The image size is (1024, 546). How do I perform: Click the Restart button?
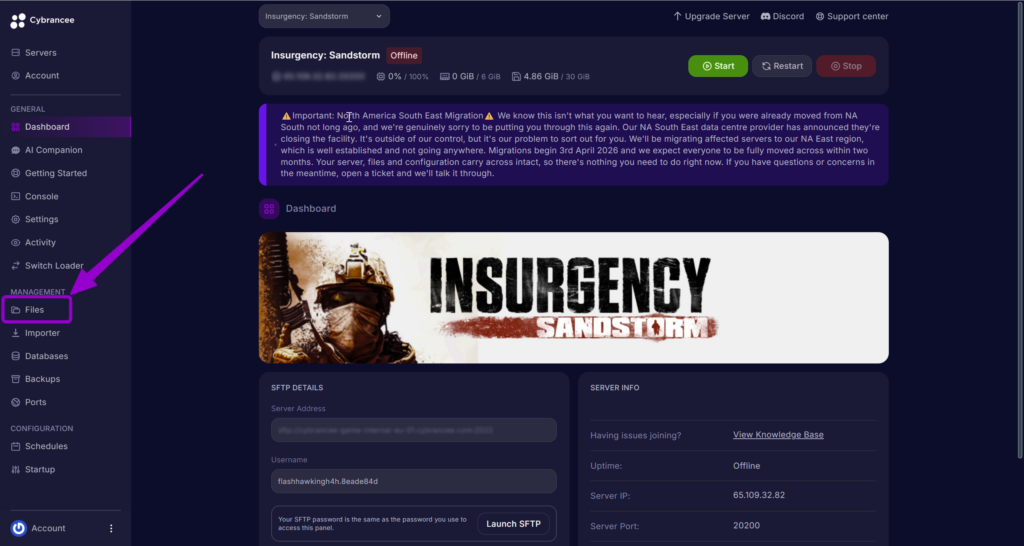click(x=782, y=66)
